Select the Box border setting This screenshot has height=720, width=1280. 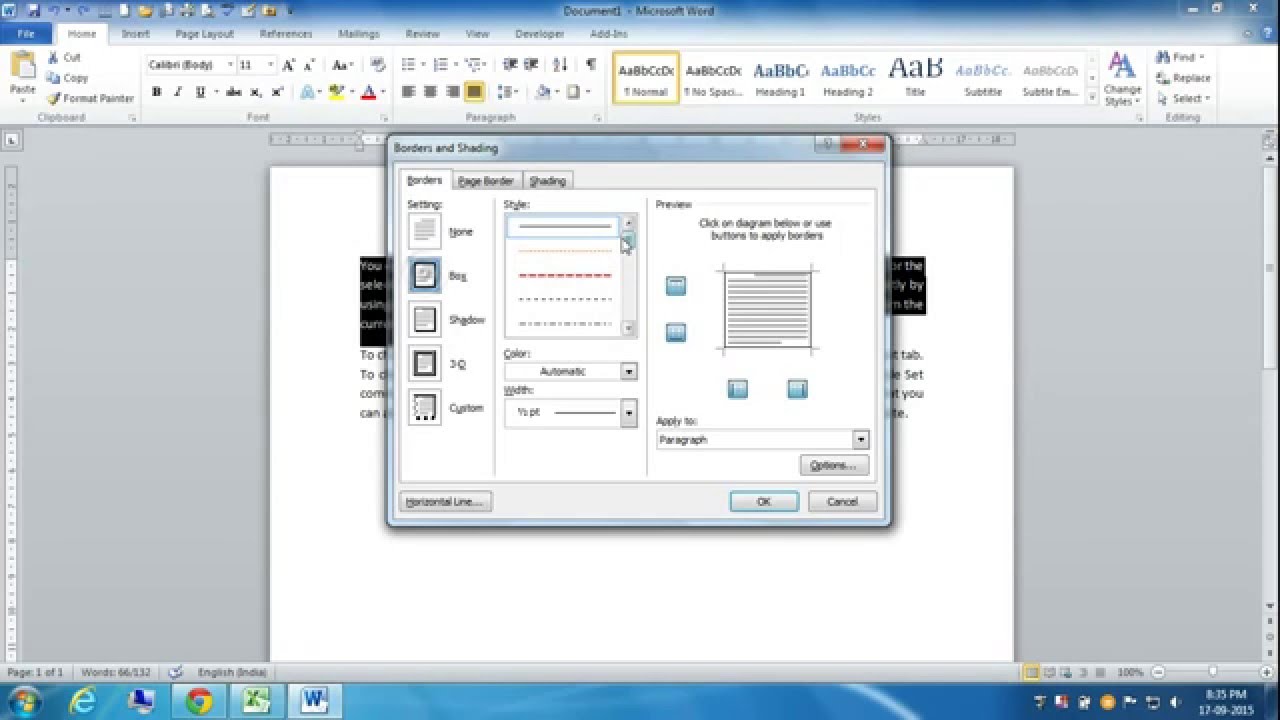coord(425,275)
